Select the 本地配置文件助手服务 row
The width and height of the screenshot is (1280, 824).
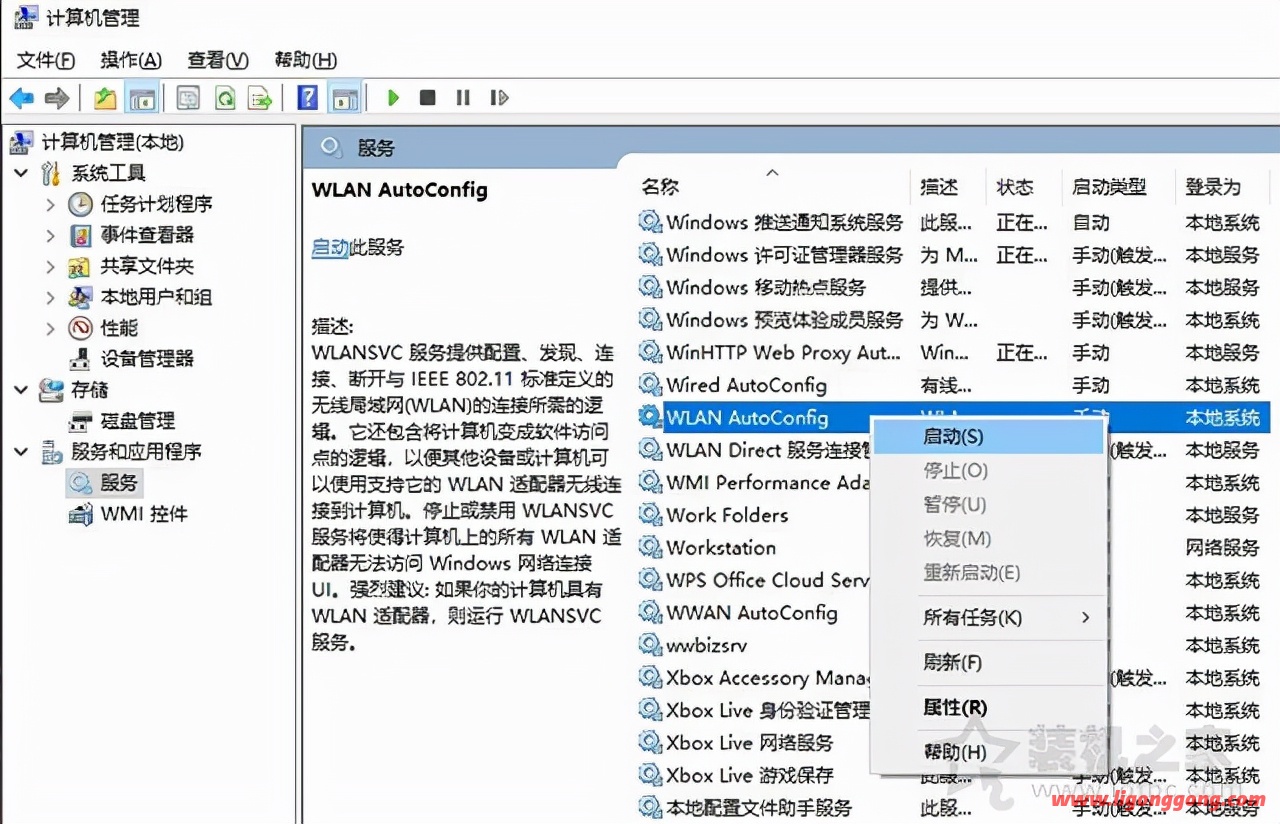[x=953, y=808]
